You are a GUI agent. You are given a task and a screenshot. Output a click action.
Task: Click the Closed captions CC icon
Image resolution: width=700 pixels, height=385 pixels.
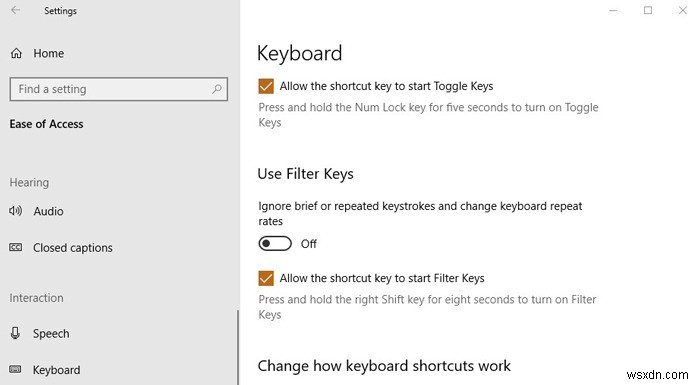(16, 247)
